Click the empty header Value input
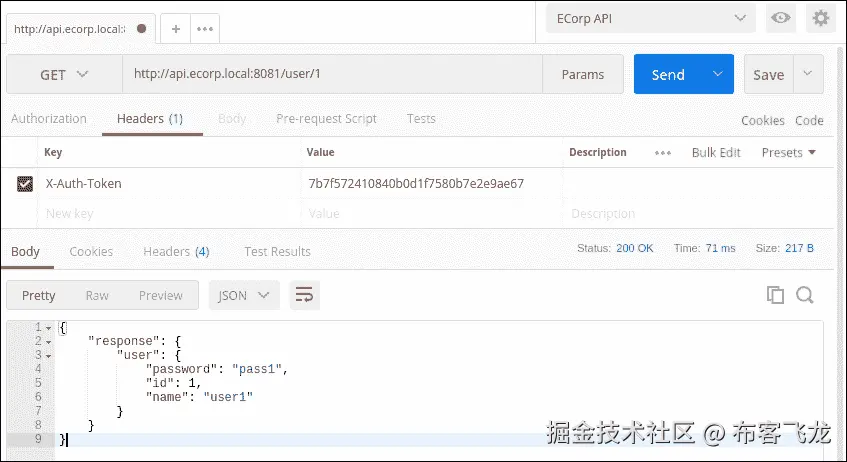The image size is (847, 462). click(432, 214)
